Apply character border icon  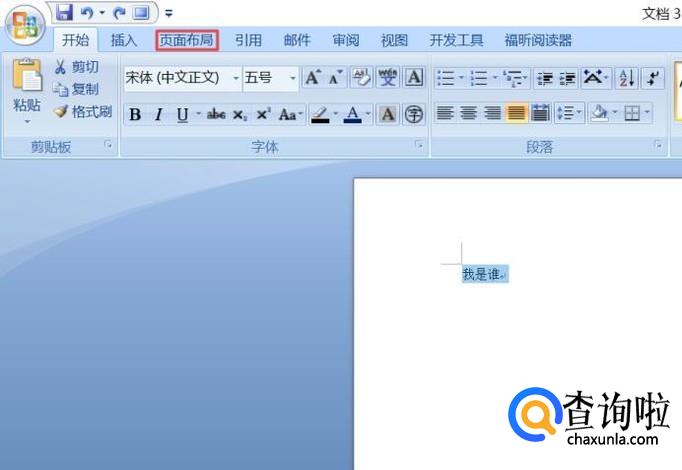[414, 77]
